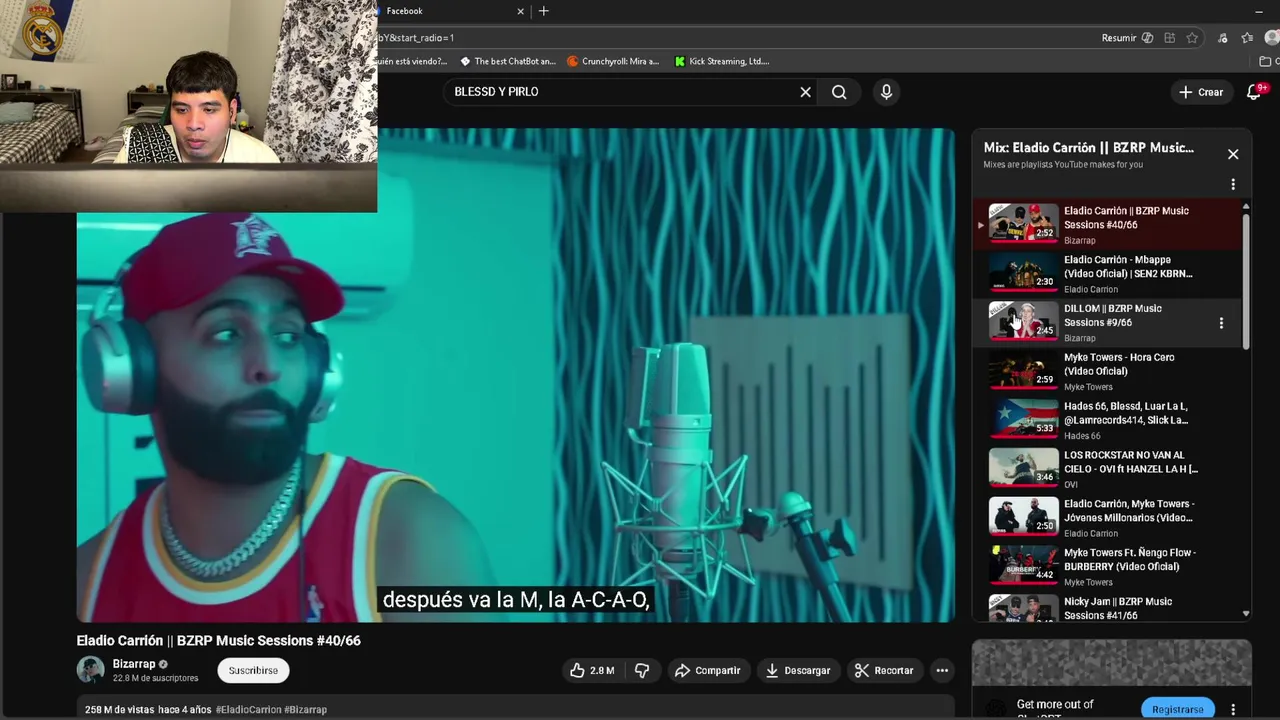Open options menu for DILLOM row
This screenshot has width=1280, height=720.
[1221, 323]
